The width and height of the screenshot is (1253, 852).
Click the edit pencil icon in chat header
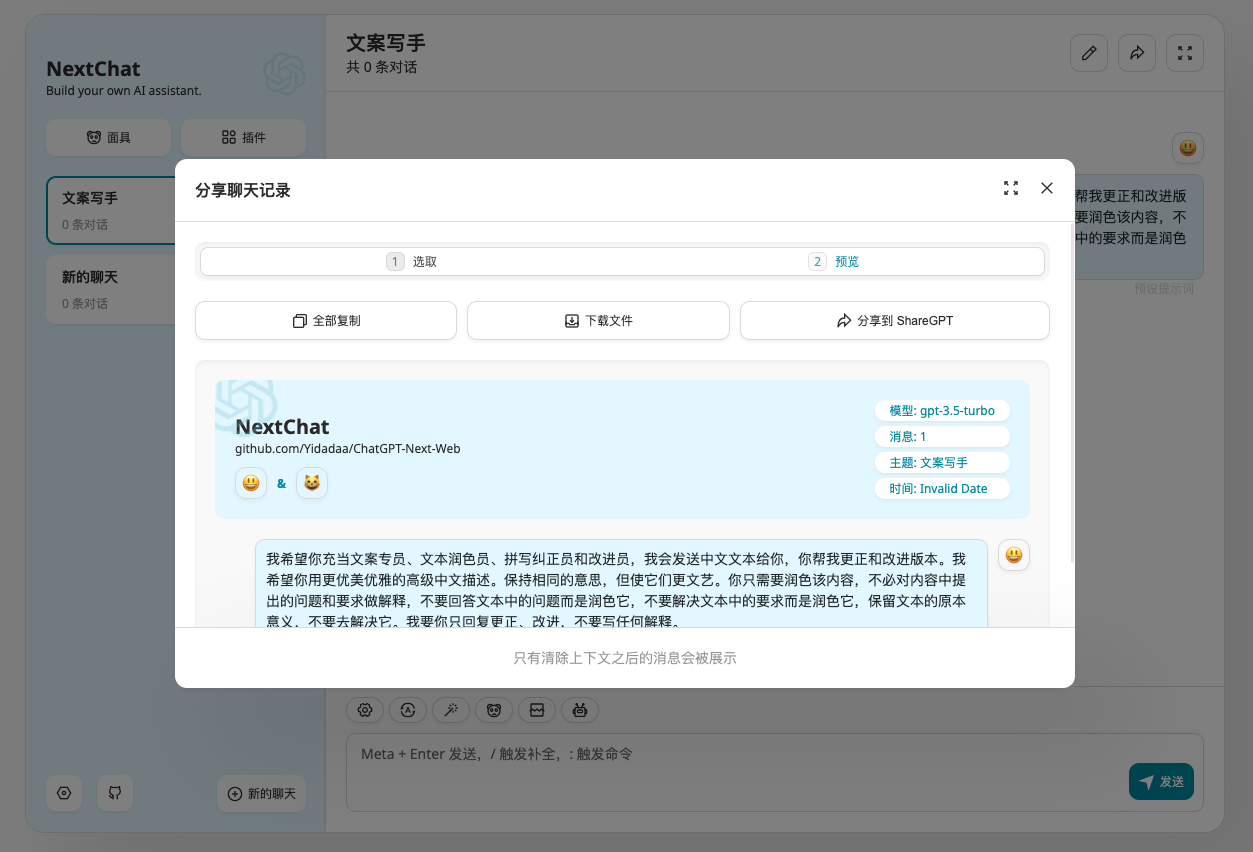click(x=1089, y=53)
